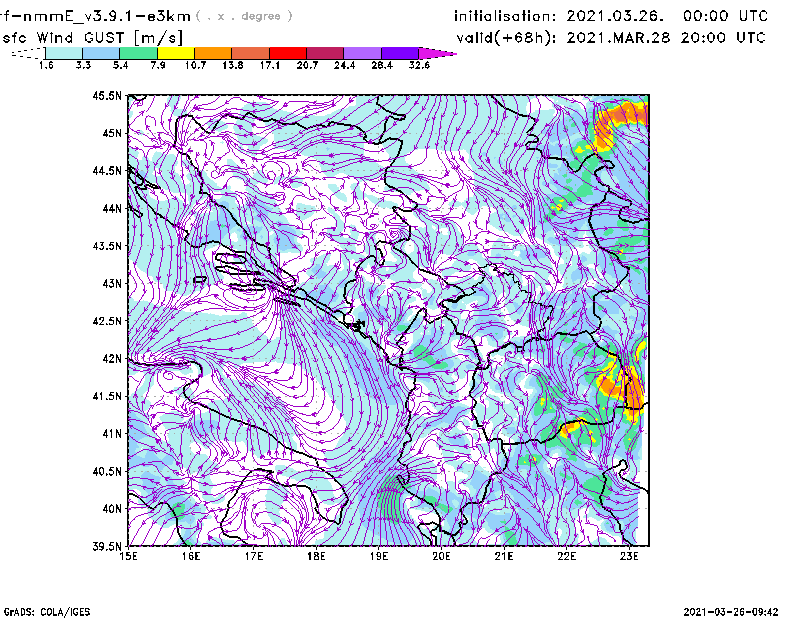Click the 19E longitude label
This screenshot has width=800, height=618.
pos(379,556)
